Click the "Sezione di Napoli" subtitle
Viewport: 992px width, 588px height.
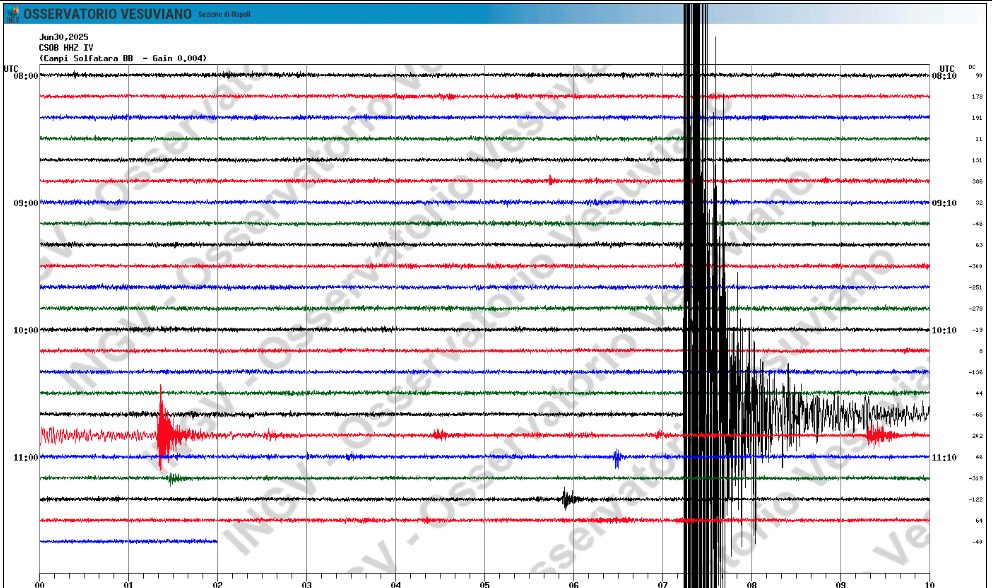click(225, 15)
